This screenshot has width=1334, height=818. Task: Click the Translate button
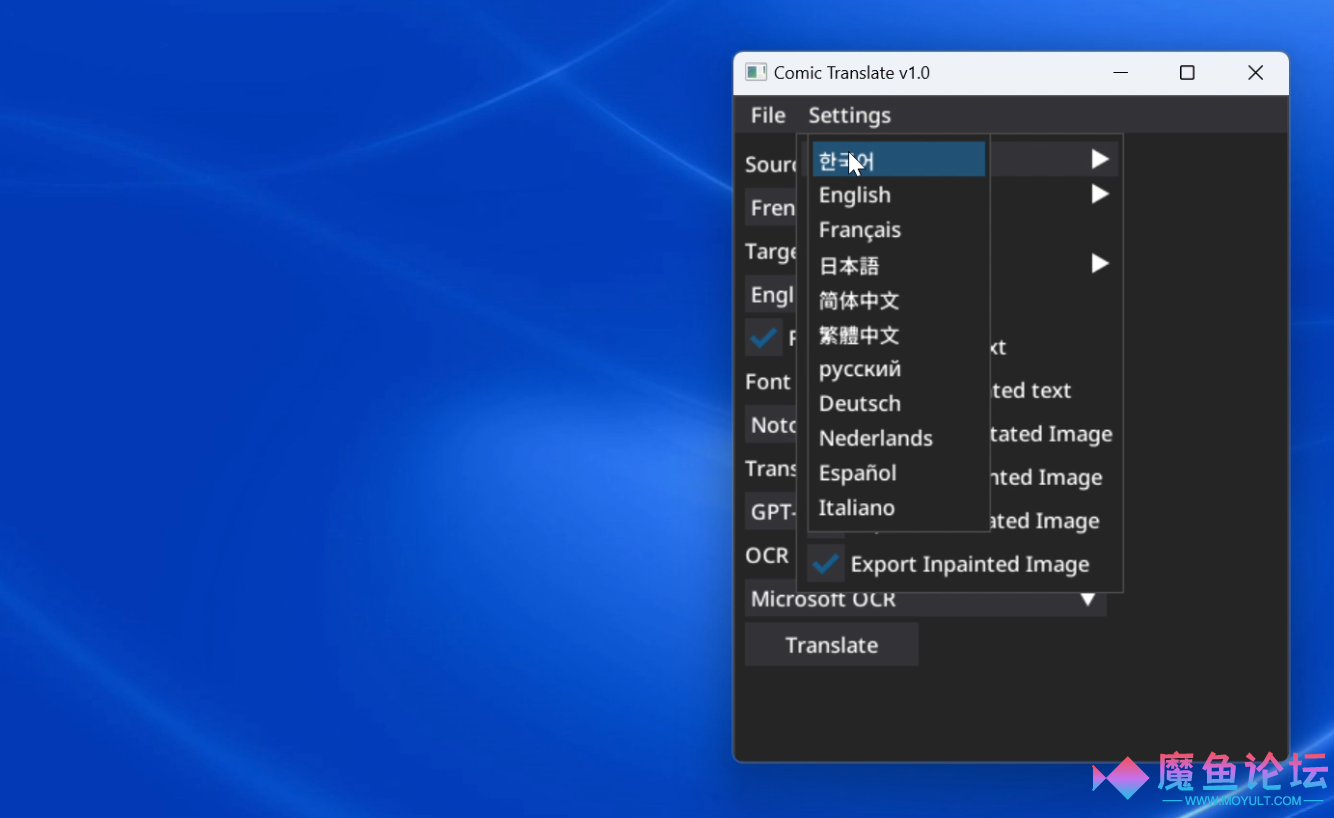tap(831, 645)
